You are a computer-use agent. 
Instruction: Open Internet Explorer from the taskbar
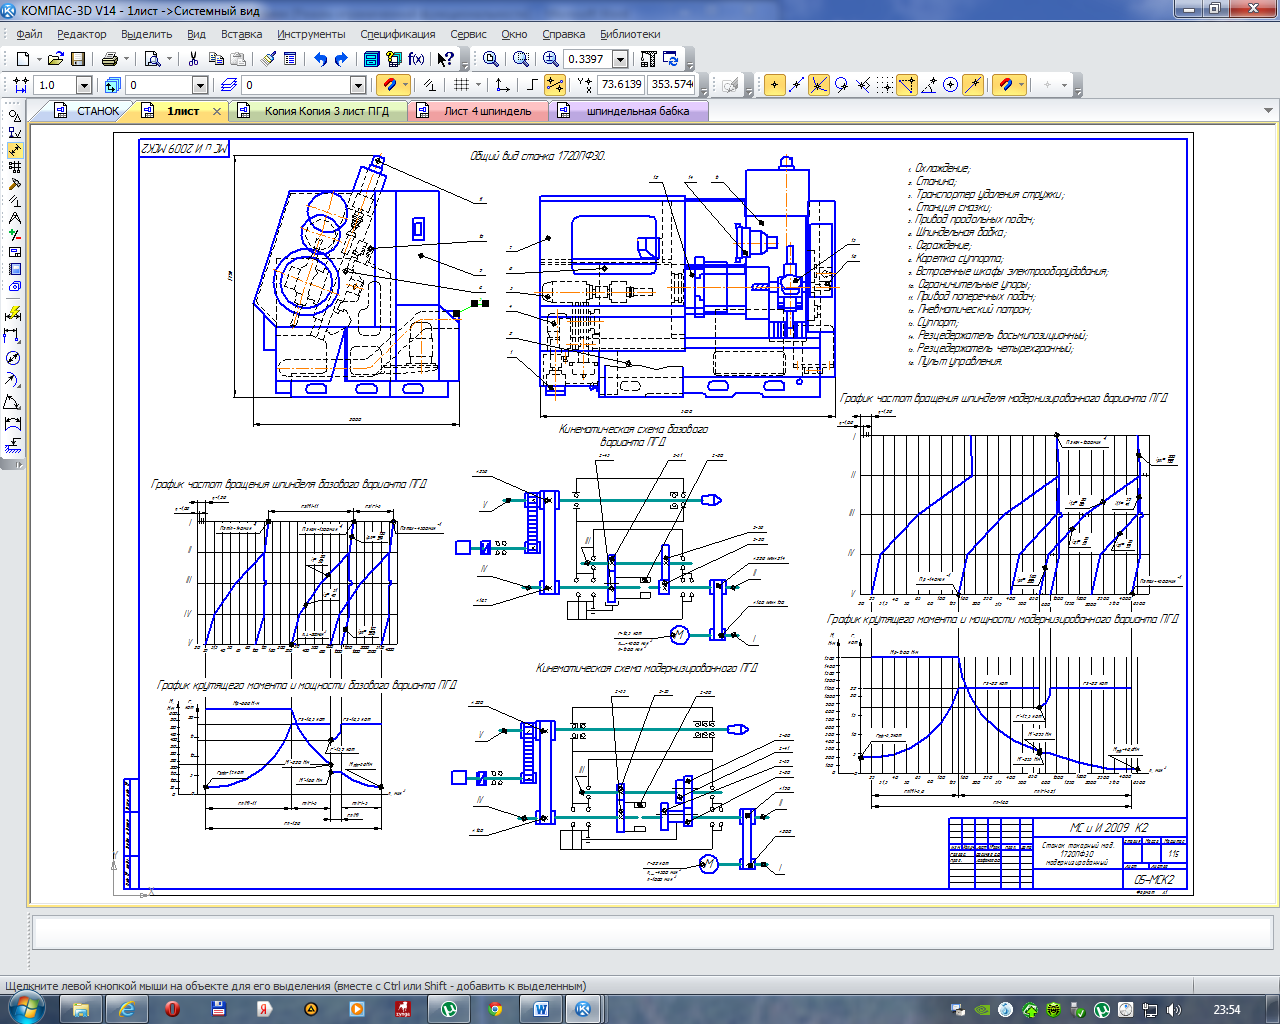[126, 1009]
